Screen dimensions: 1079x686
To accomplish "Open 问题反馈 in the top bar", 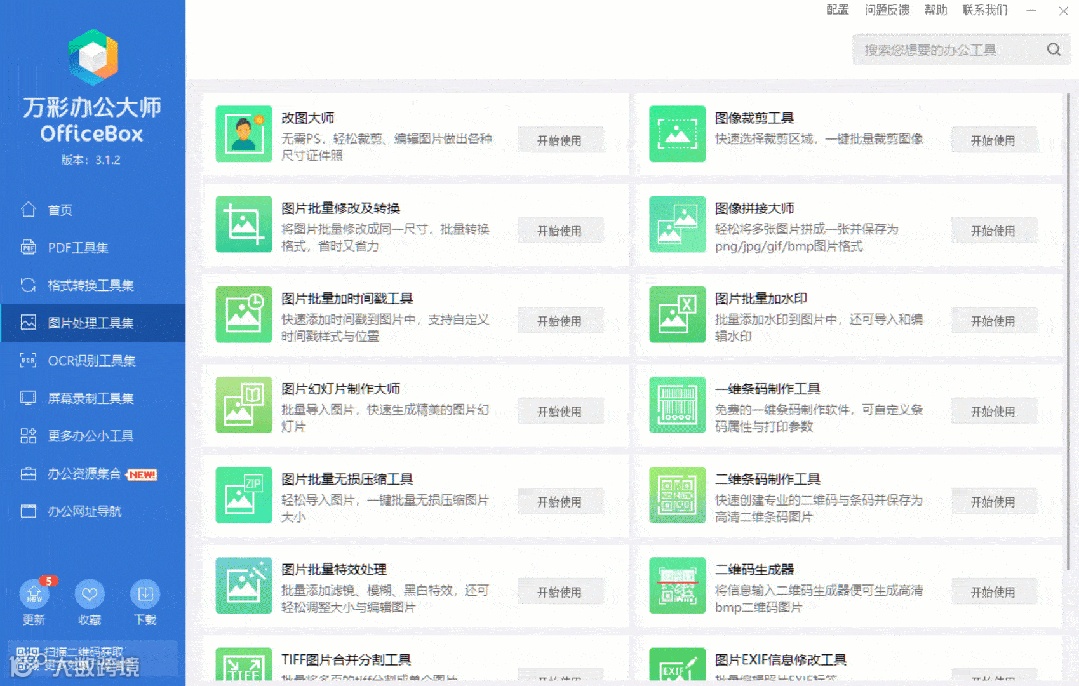I will (887, 10).
